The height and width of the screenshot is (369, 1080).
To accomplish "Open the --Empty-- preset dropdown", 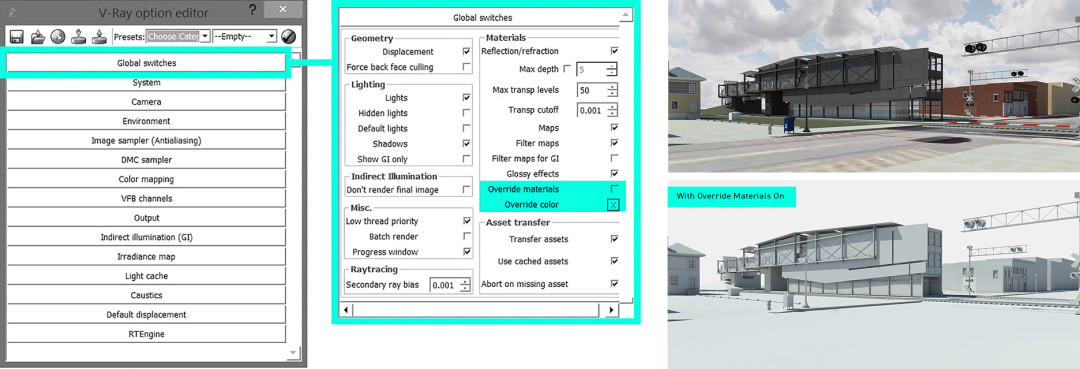I will [x=245, y=36].
